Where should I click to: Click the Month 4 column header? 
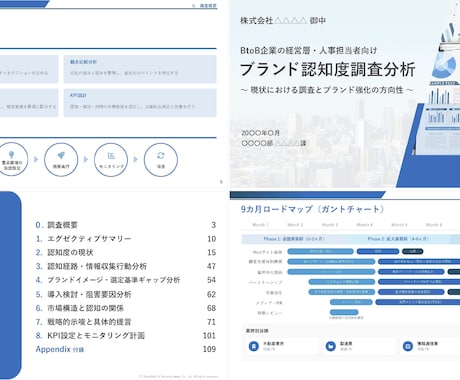(x=365, y=225)
